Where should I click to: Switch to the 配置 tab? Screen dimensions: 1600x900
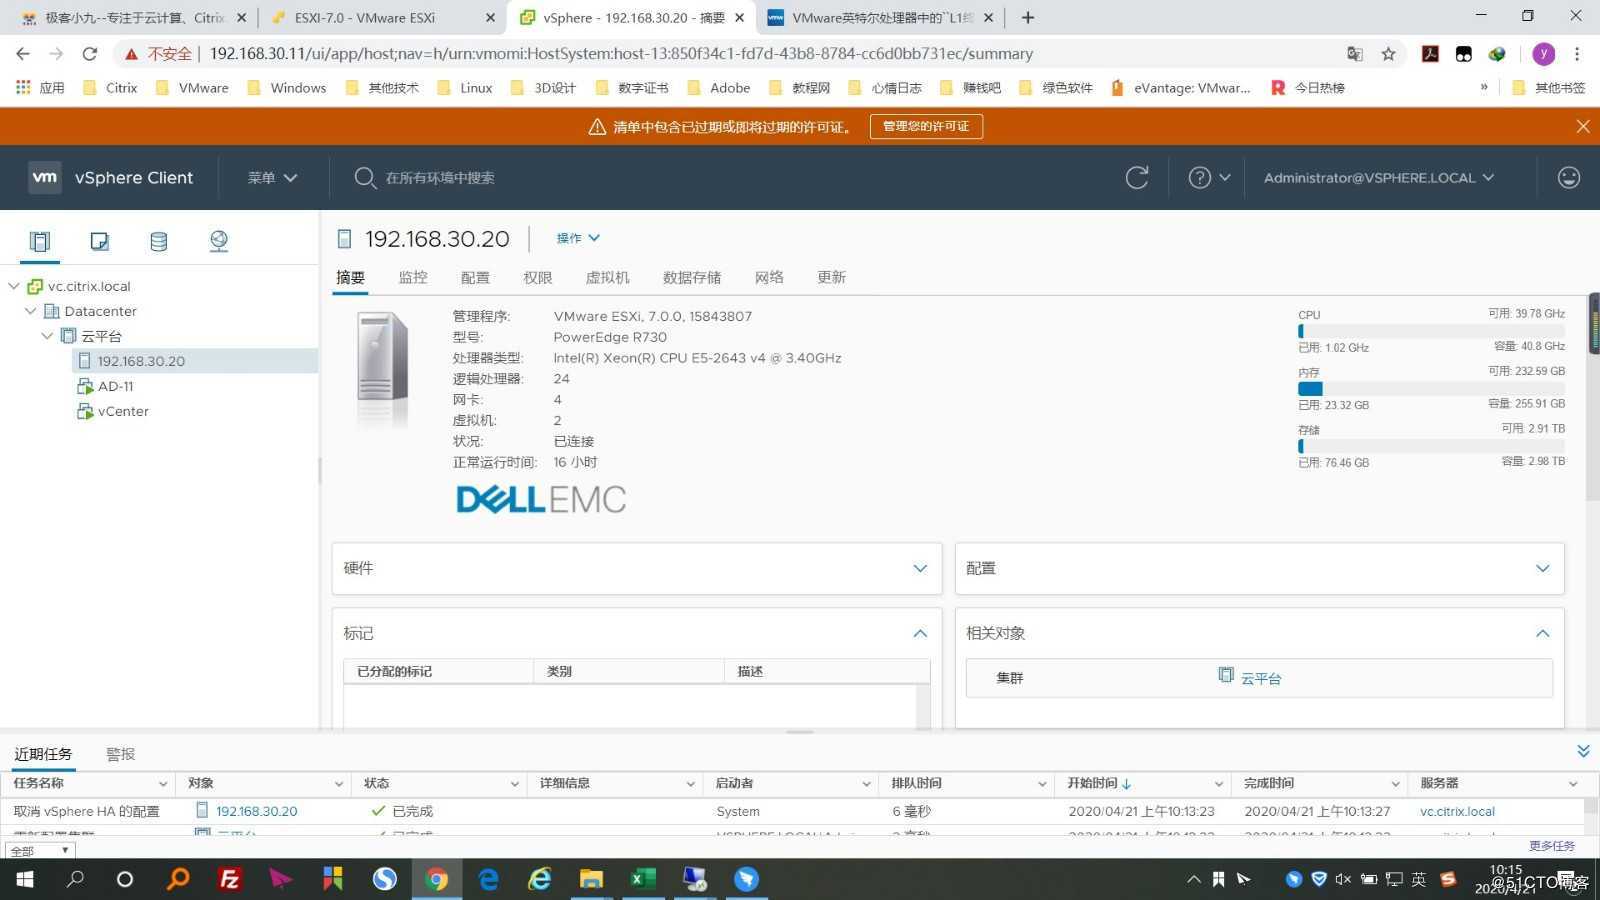[x=475, y=277]
